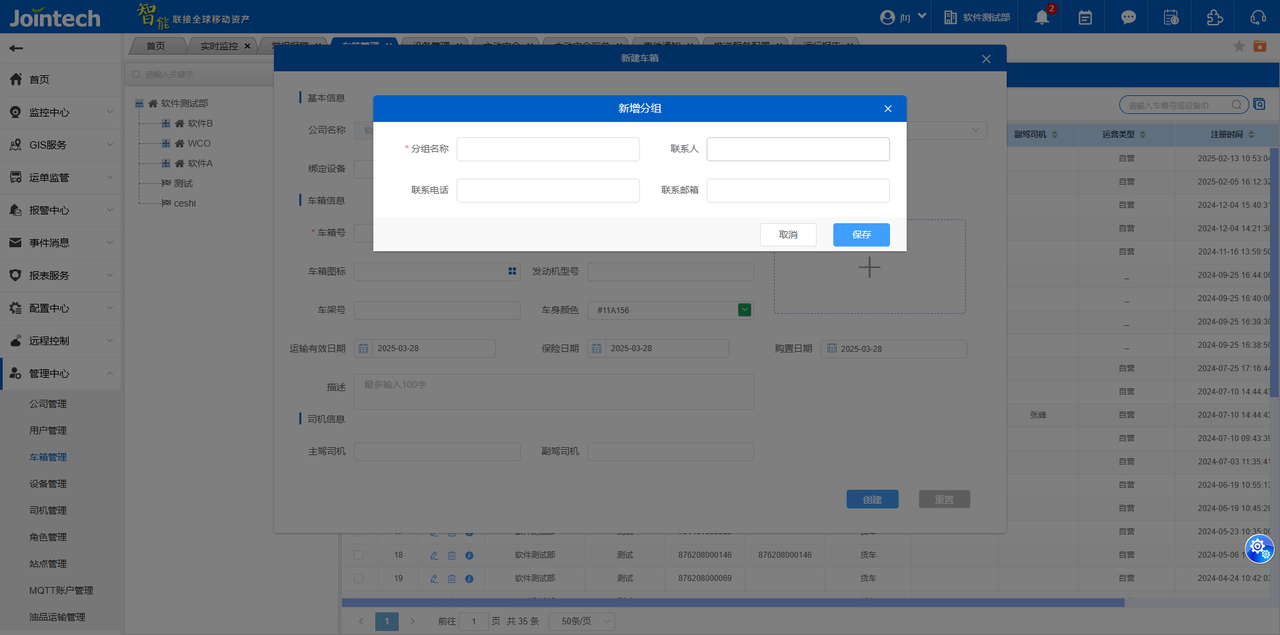Viewport: 1280px width, 635px height.
Task: Click the orange favorites folder icon
Action: click(x=1260, y=46)
